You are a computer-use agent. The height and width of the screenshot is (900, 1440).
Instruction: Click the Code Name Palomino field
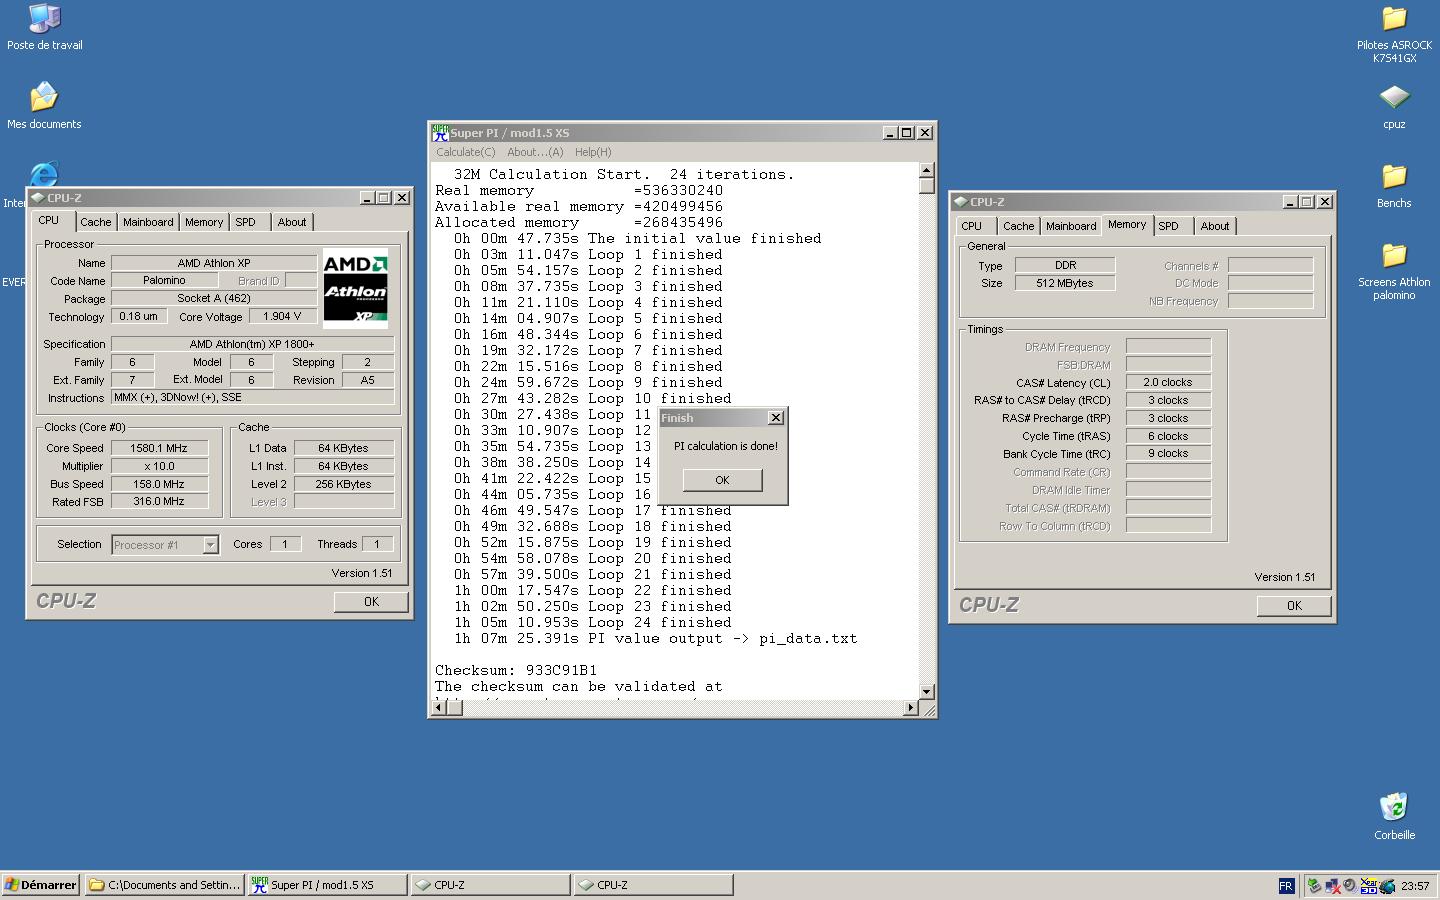[x=164, y=280]
